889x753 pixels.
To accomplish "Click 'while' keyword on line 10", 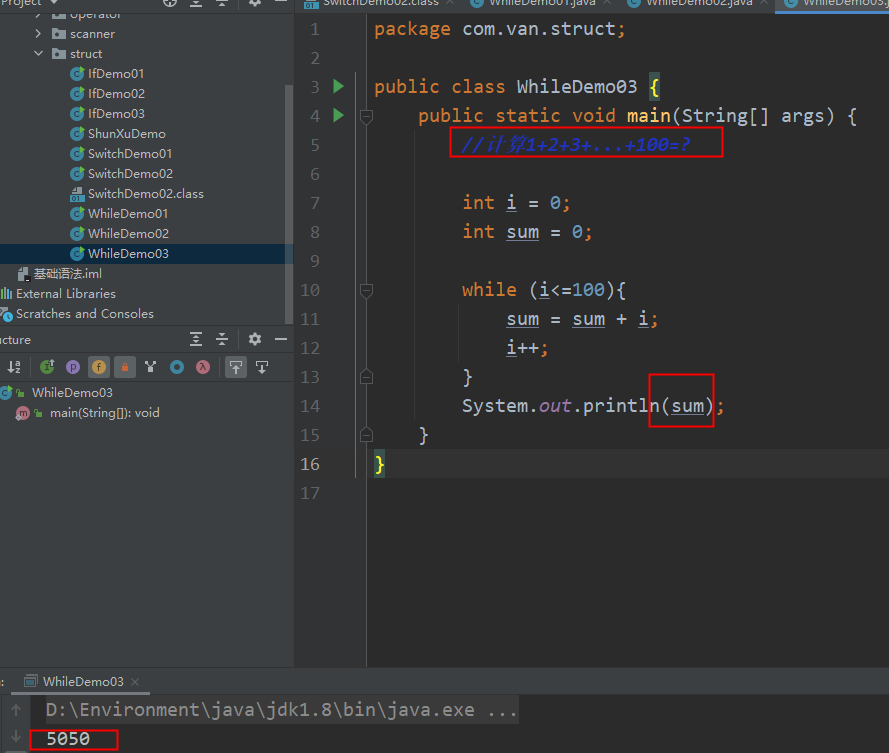I will (x=489, y=290).
